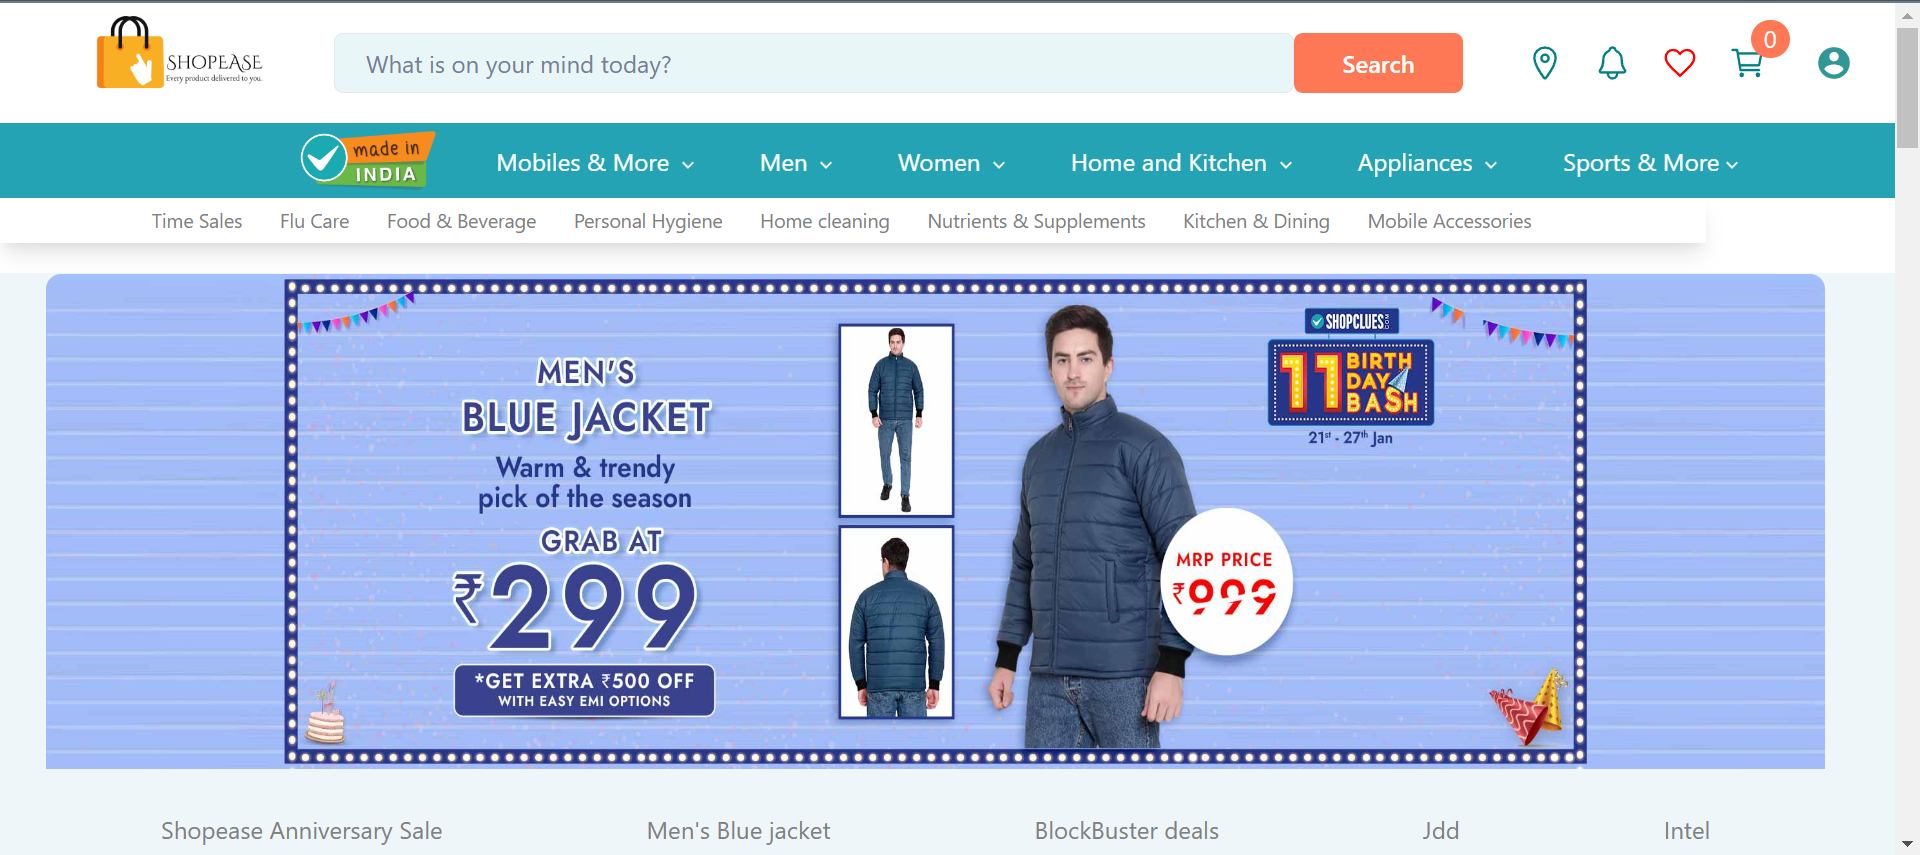
Task: Expand Home and Kitchen menu
Action: [1181, 163]
